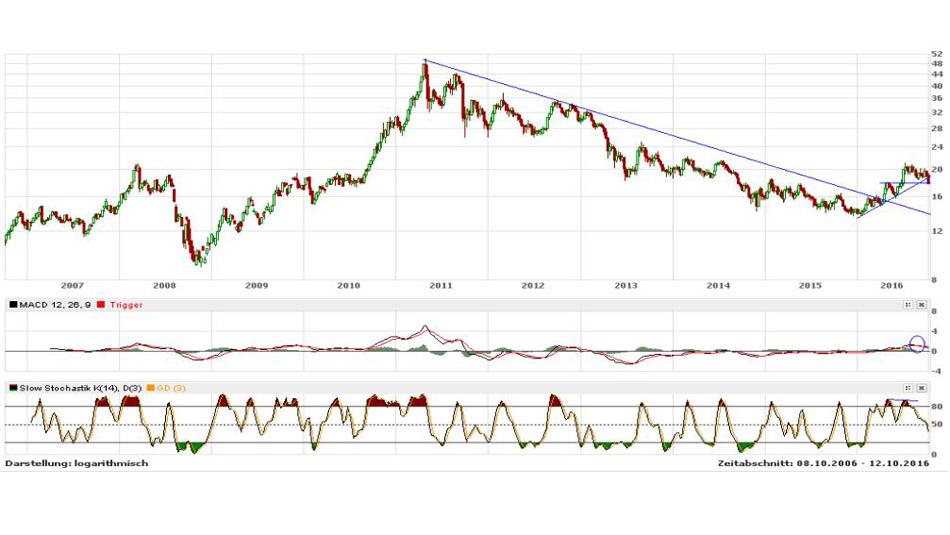Click the price peak where trendline starts
The height and width of the screenshot is (535, 950).
click(x=425, y=61)
